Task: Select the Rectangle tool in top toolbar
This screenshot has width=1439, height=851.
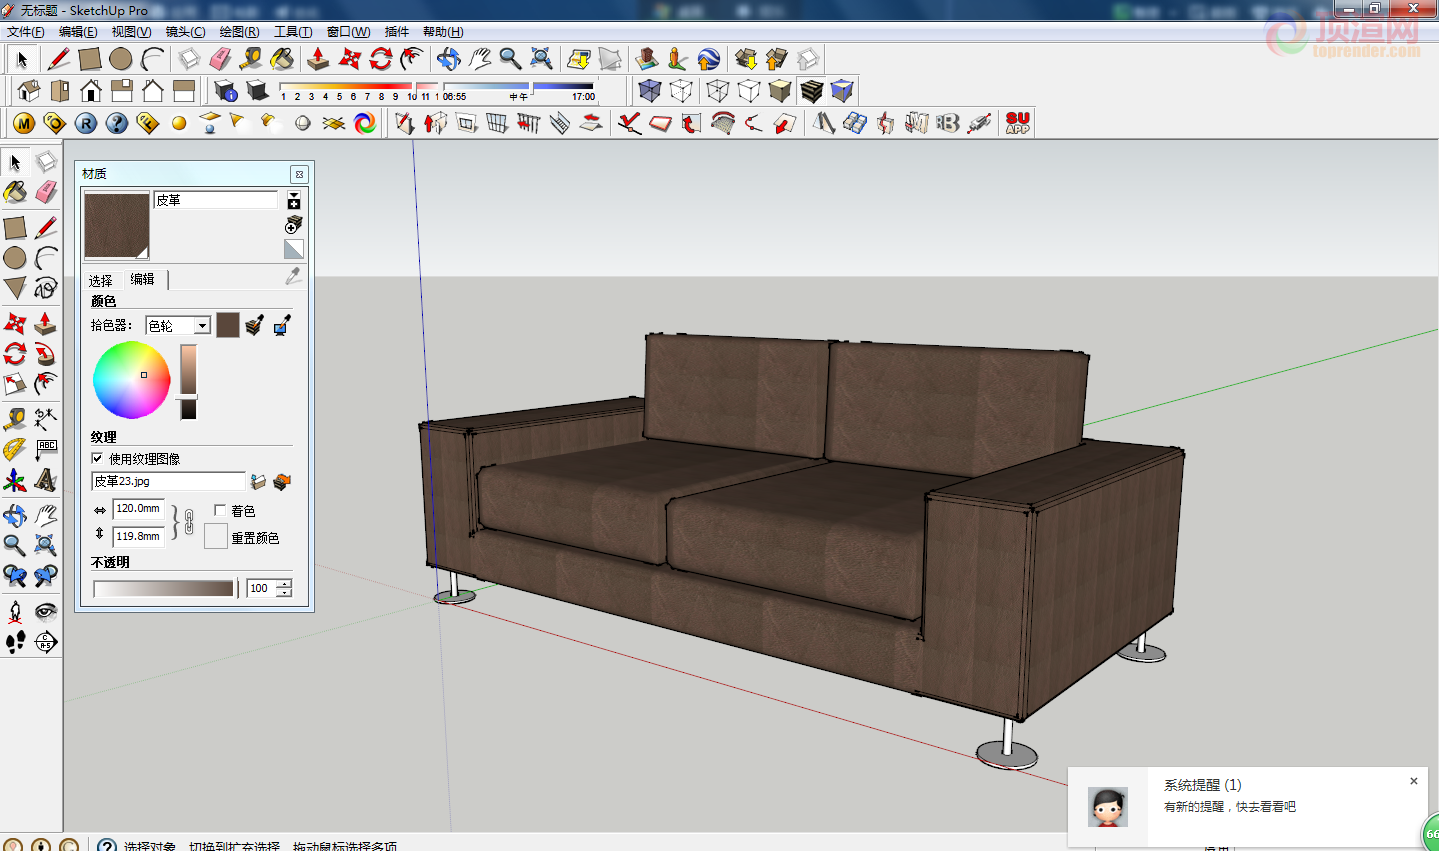Action: click(x=90, y=59)
